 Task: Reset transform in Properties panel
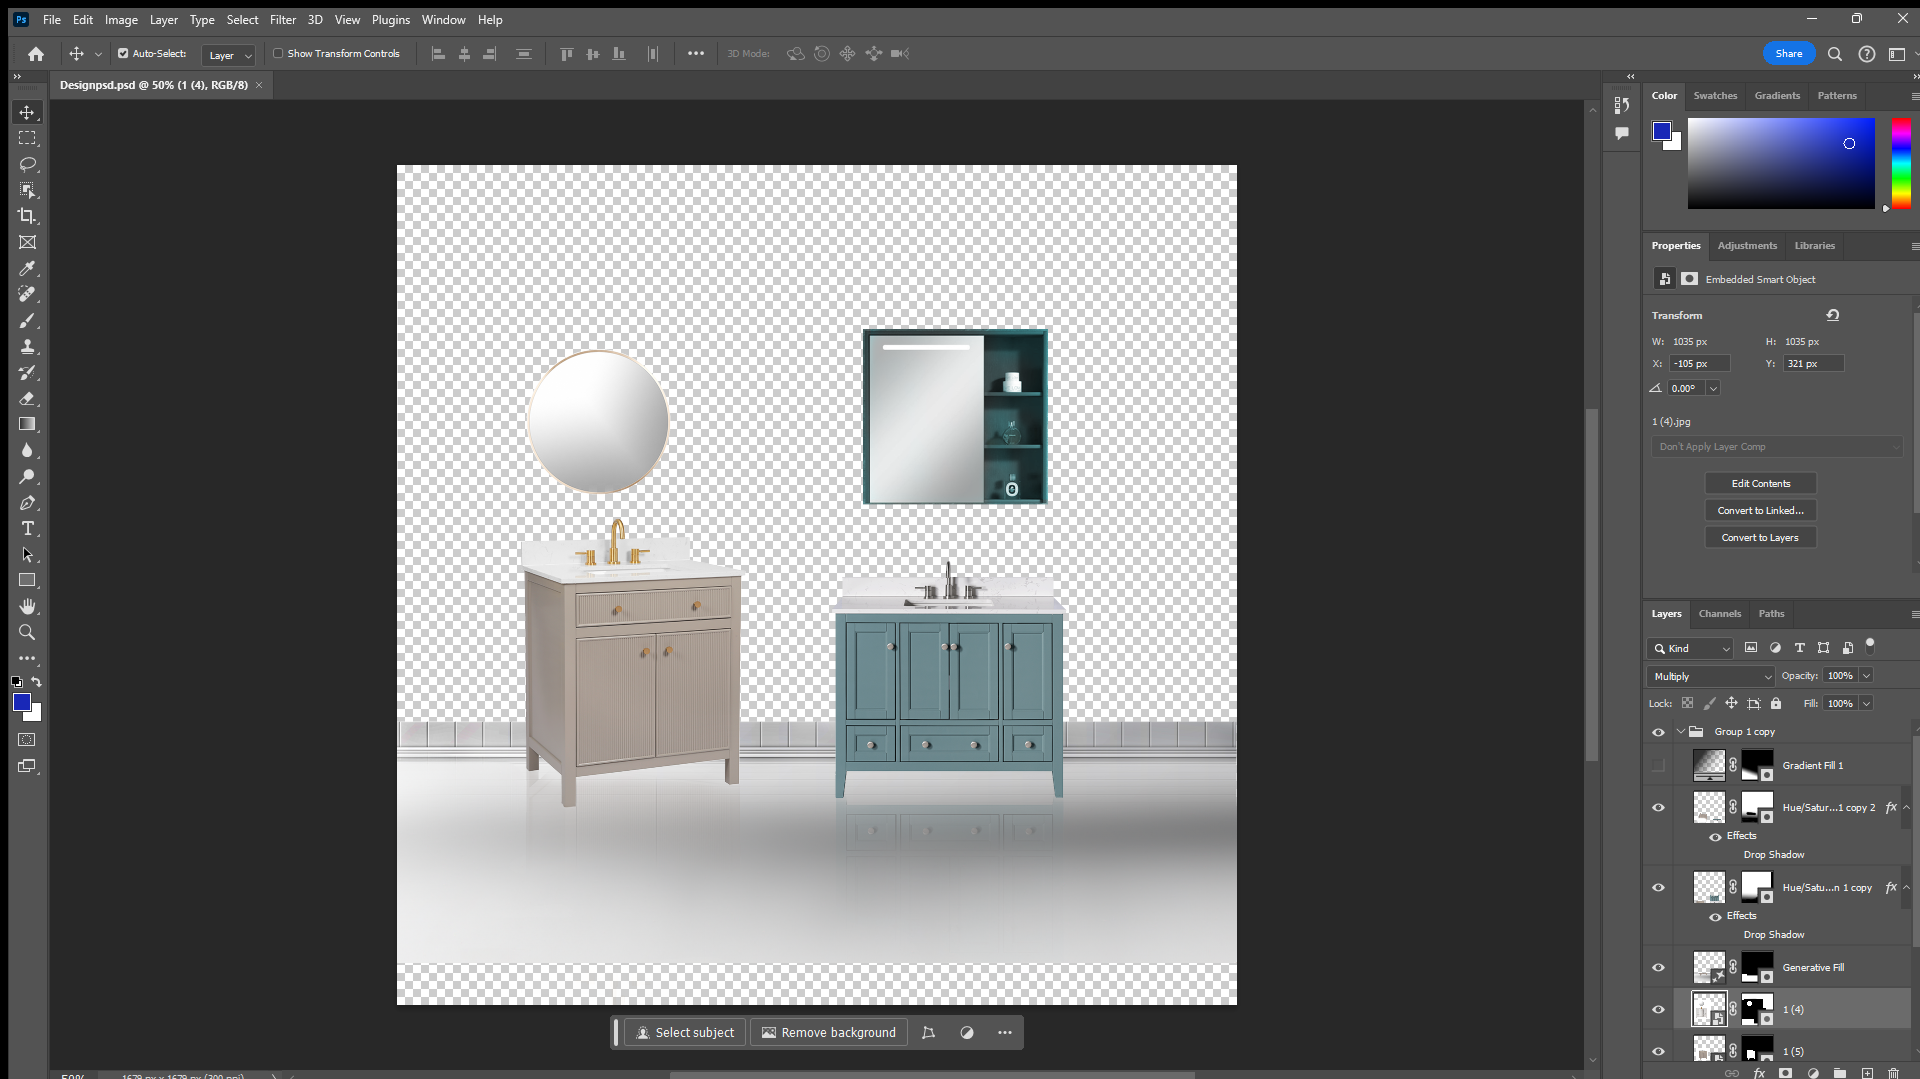pos(1833,315)
